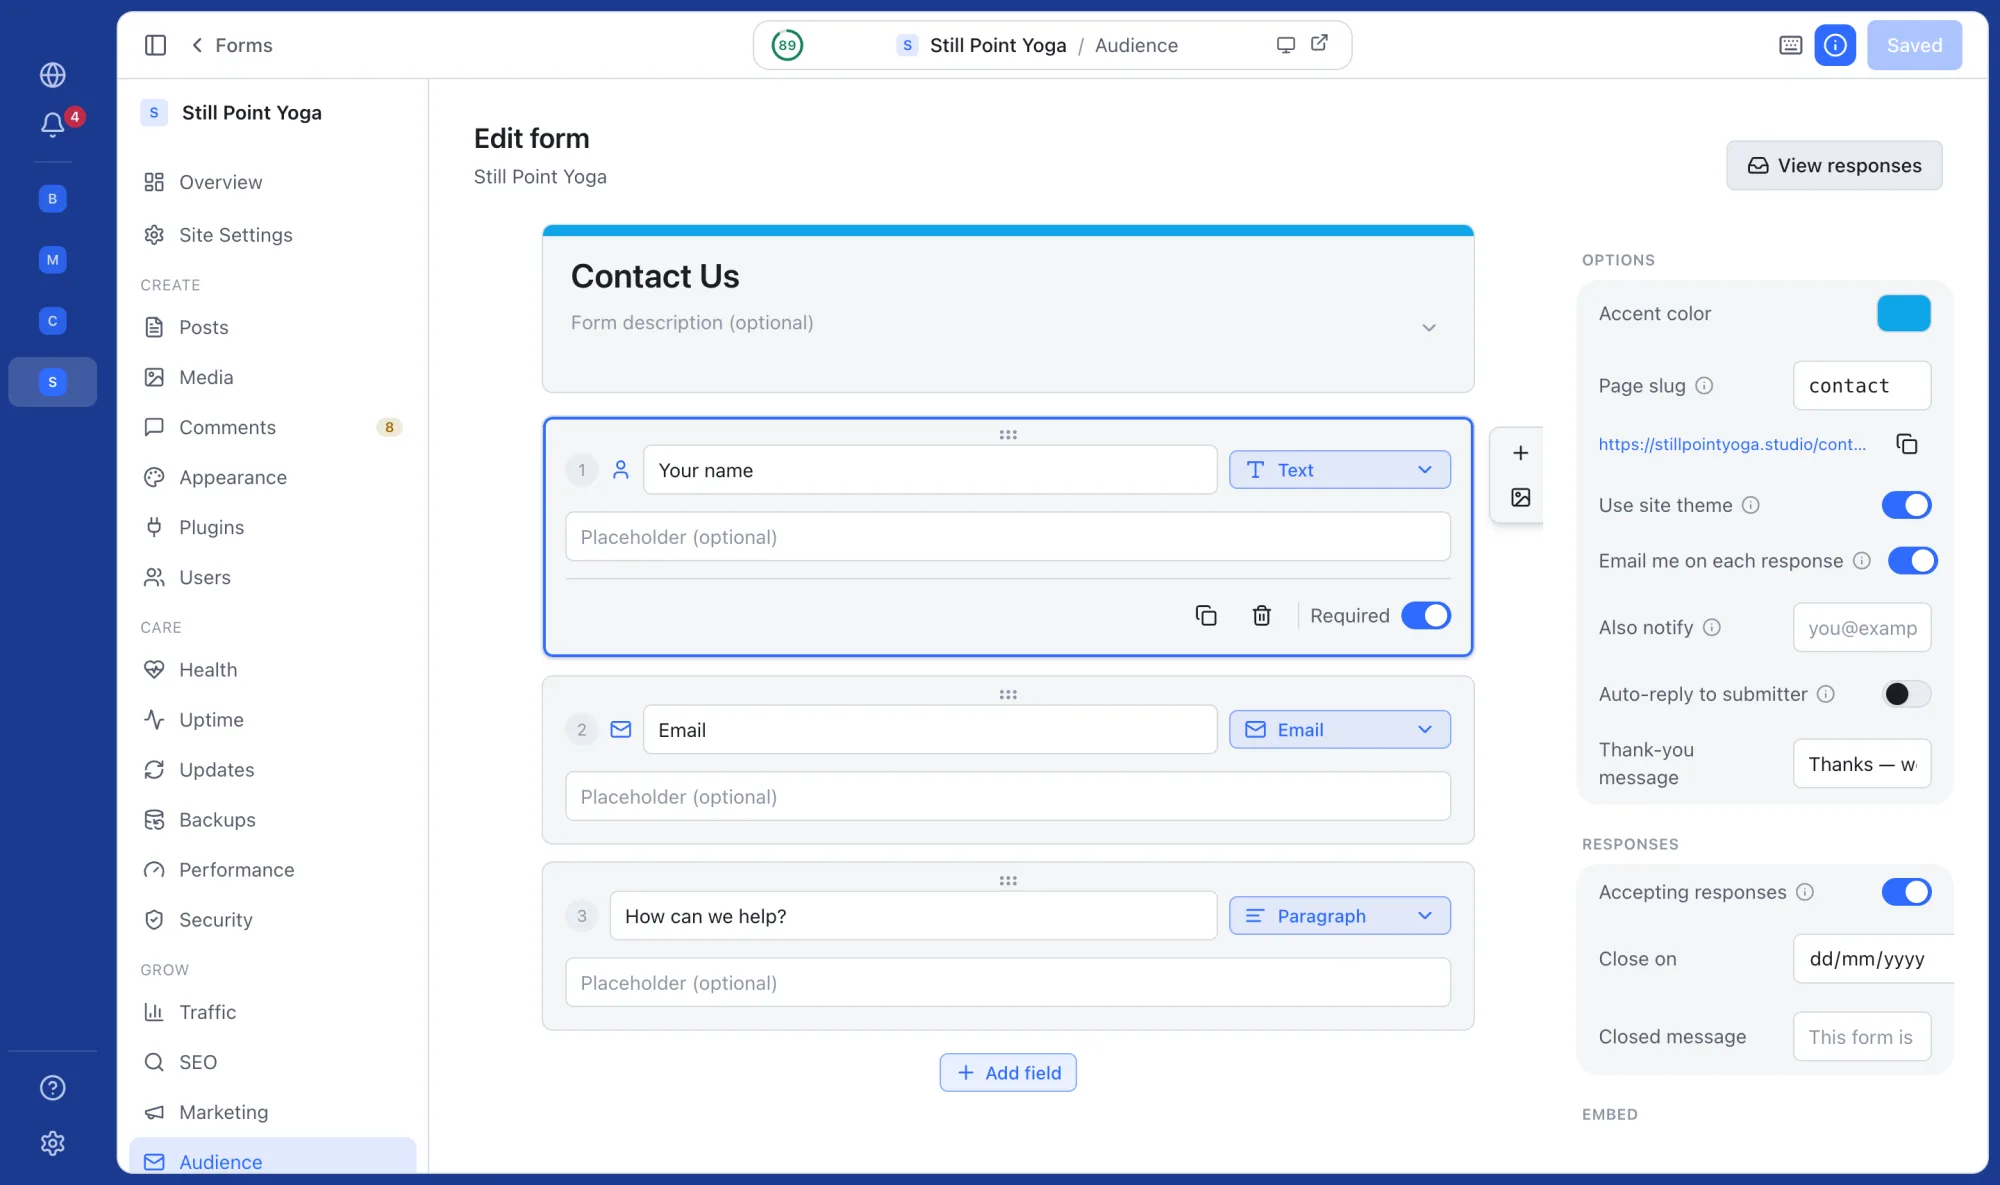The image size is (2000, 1185).
Task: Open the Paragraph field type dropdown
Action: (x=1339, y=916)
